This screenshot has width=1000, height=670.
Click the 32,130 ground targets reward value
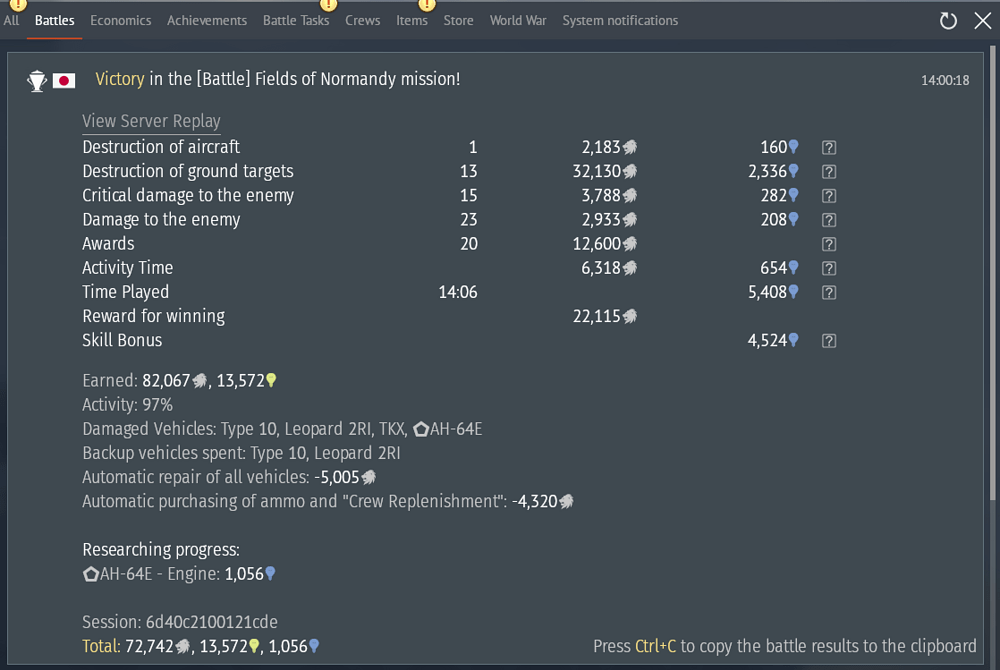tap(597, 171)
